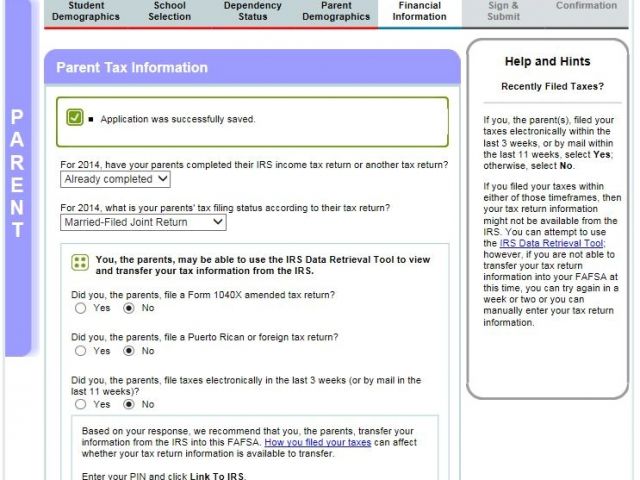Open the Dependency Status tab
The height and width of the screenshot is (480, 640).
252,11
